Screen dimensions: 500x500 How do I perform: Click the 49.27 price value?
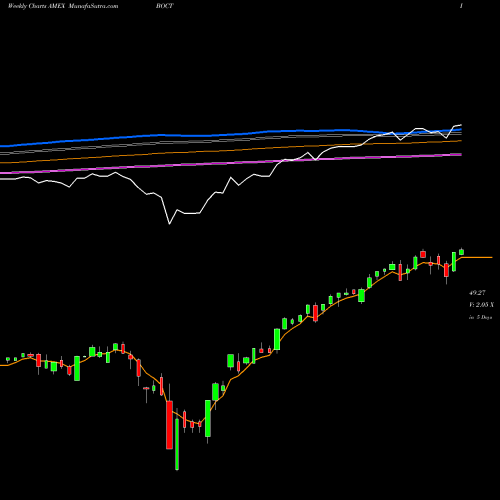click(x=477, y=293)
